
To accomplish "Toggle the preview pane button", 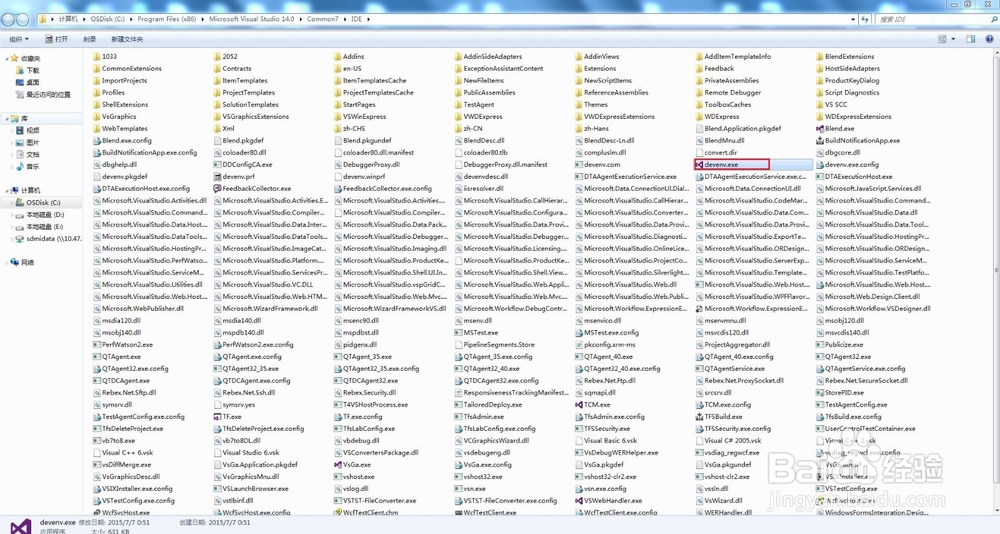I will (970, 39).
